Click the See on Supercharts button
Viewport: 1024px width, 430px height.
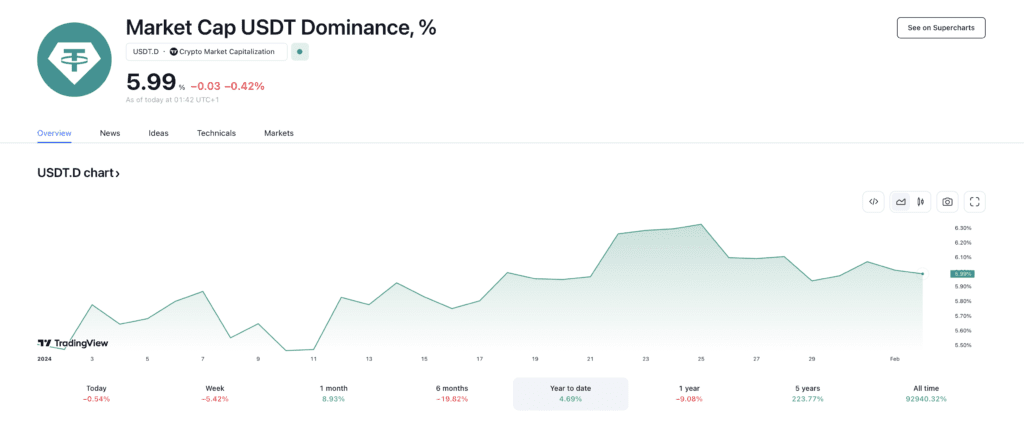coord(941,28)
